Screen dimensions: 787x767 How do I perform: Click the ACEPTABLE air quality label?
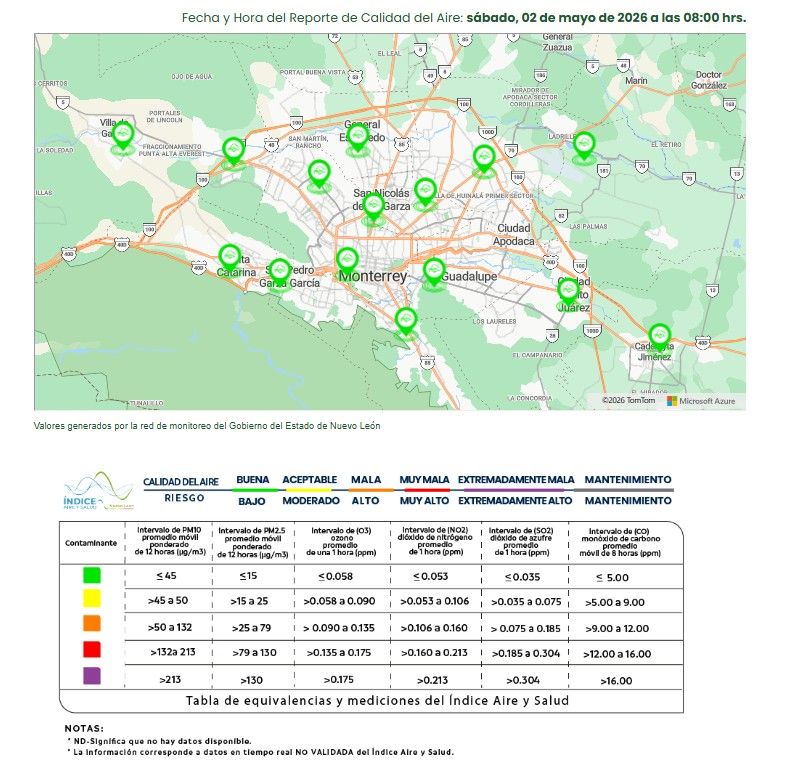pos(310,479)
